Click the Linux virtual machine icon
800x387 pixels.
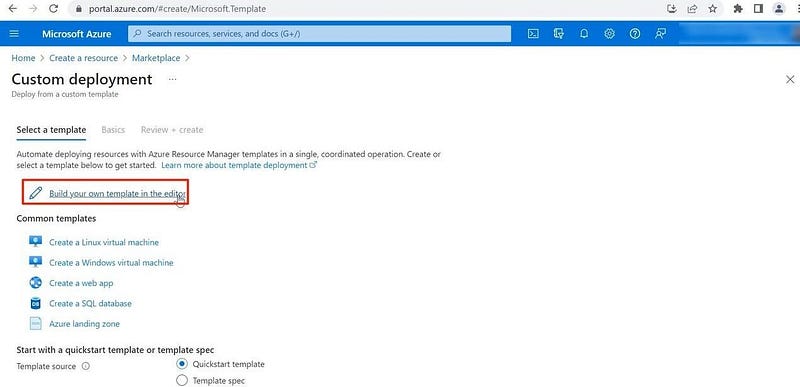[35, 242]
